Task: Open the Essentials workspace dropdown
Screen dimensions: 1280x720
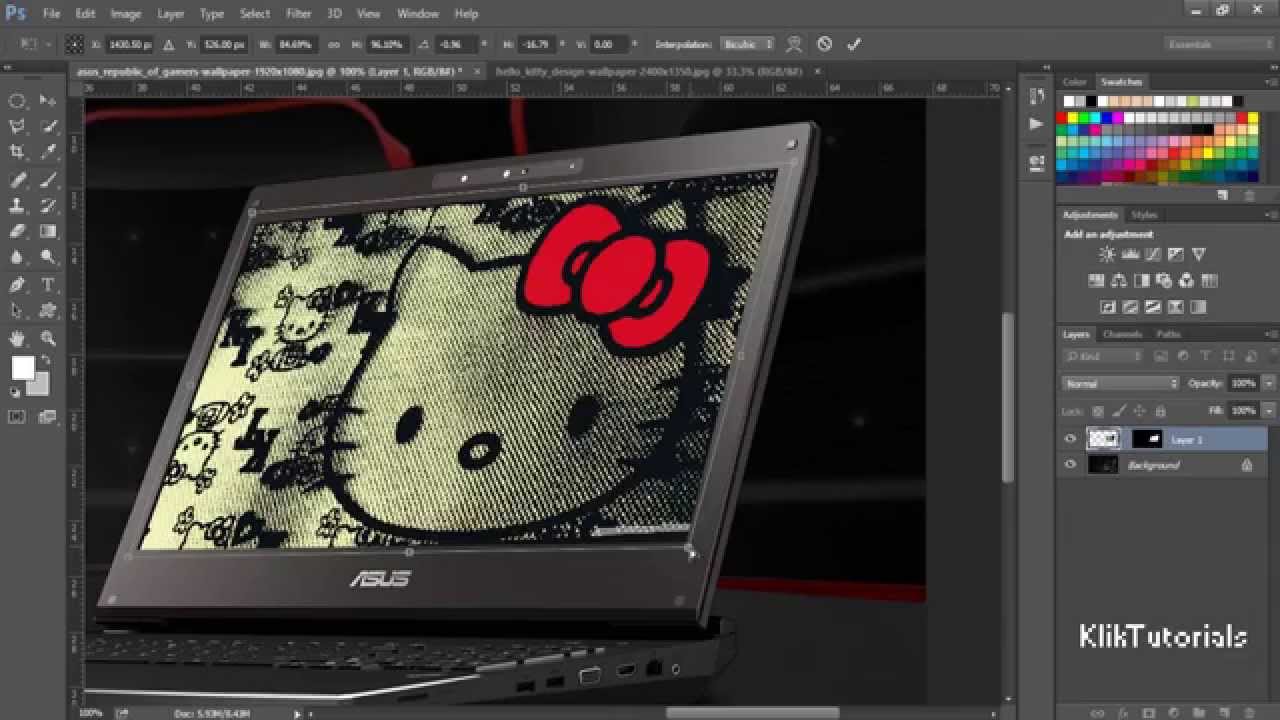Action: tap(1220, 44)
